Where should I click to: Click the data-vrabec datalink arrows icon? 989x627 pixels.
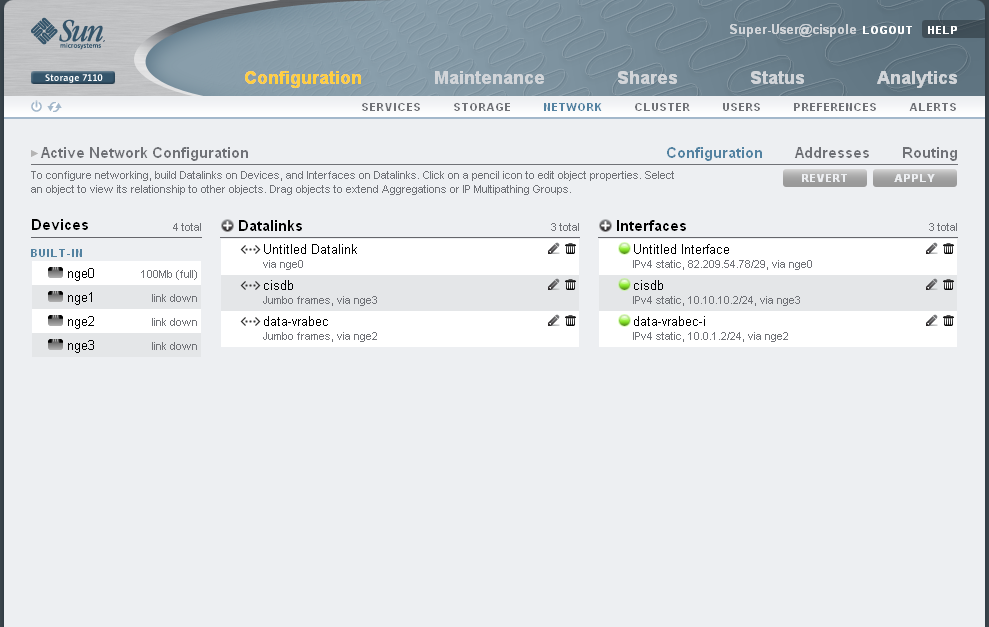click(x=250, y=322)
